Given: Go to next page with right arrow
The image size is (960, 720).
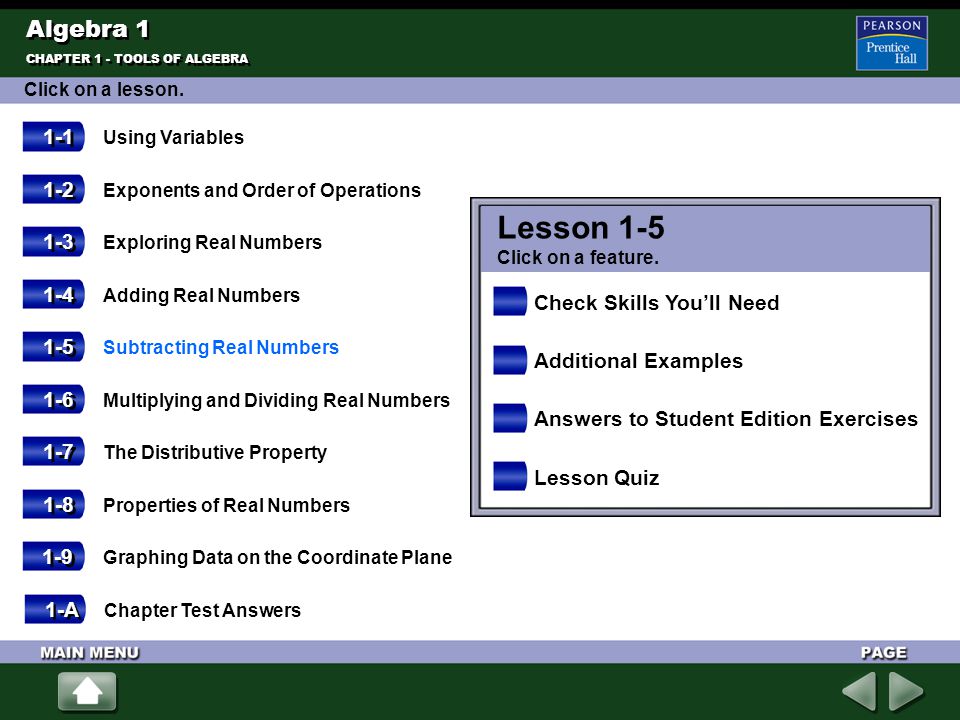Looking at the screenshot, I should pyautogui.click(x=906, y=692).
